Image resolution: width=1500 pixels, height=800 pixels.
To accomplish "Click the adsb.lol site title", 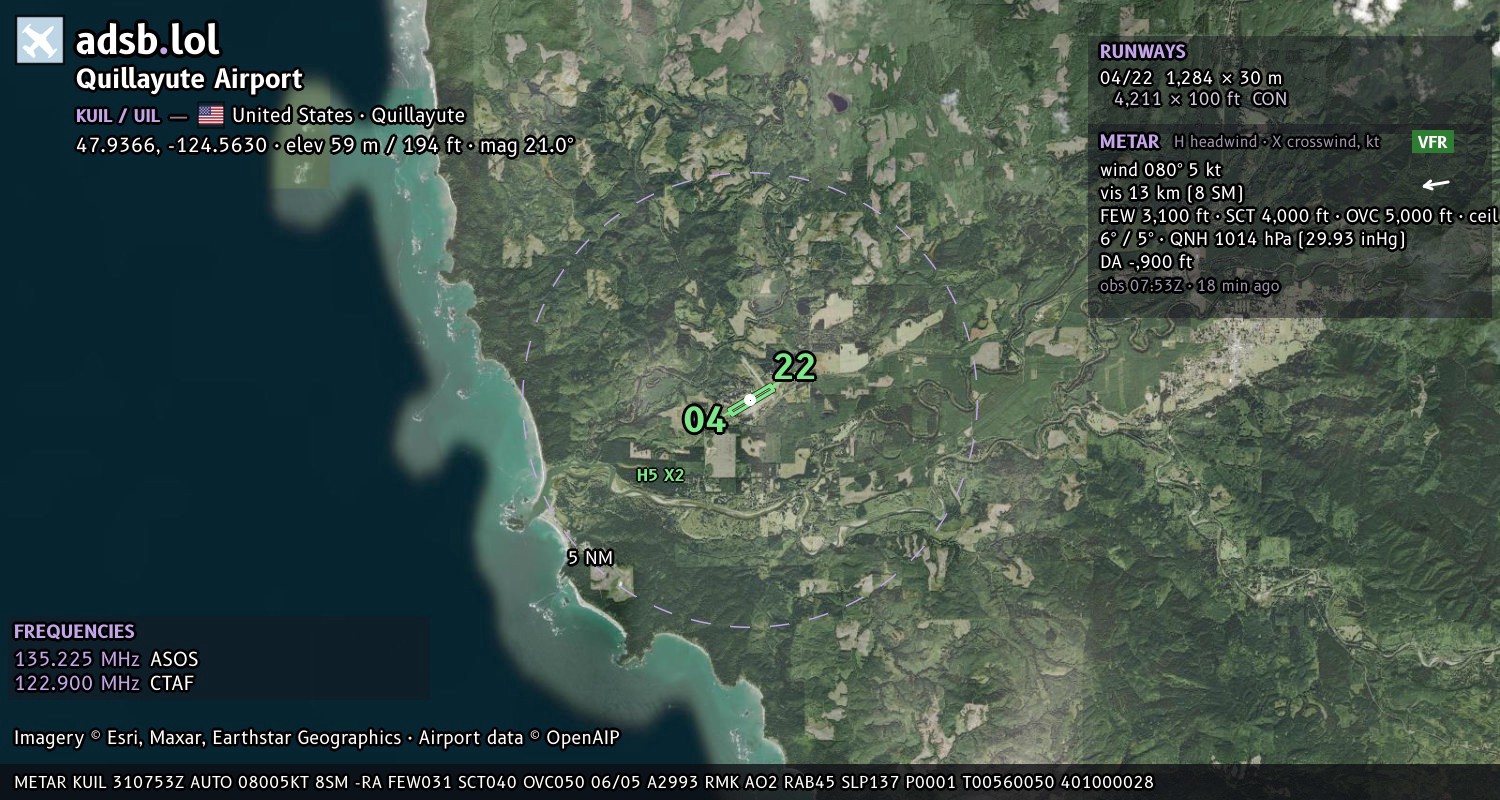I will [147, 40].
